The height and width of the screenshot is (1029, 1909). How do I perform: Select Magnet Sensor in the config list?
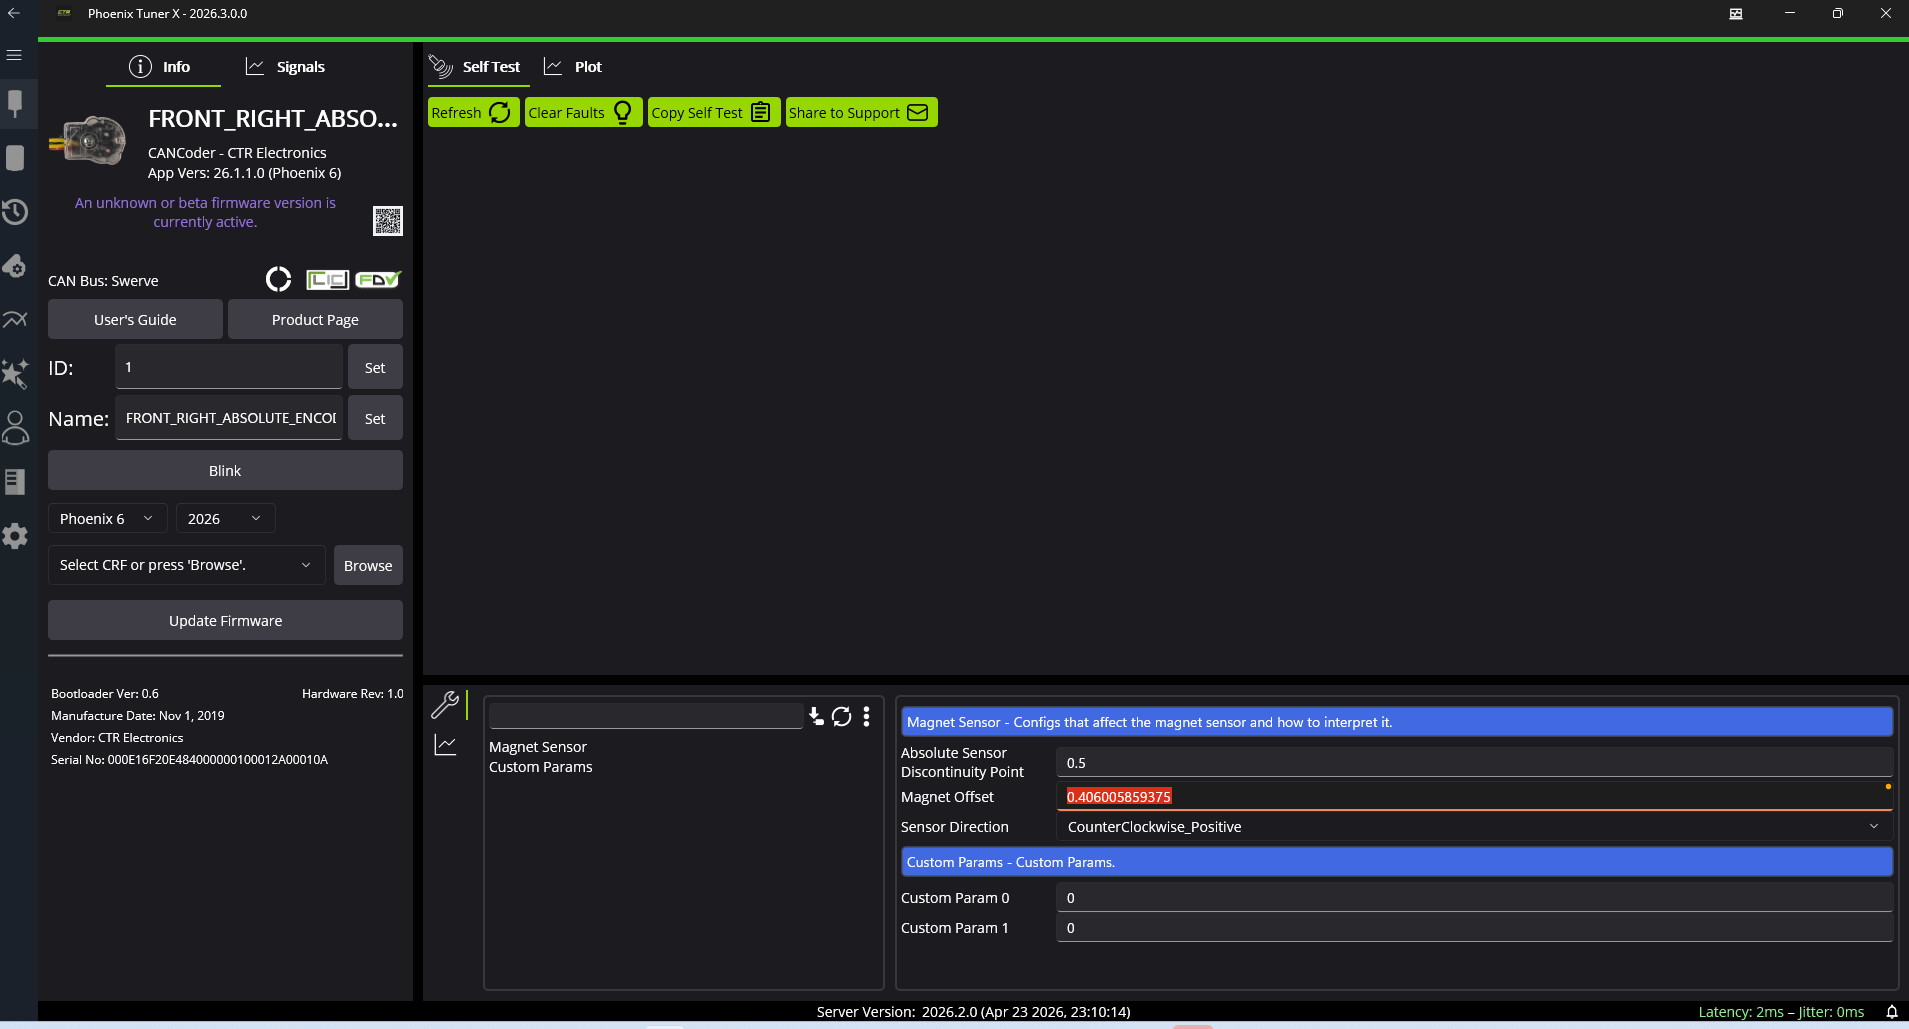pos(538,747)
